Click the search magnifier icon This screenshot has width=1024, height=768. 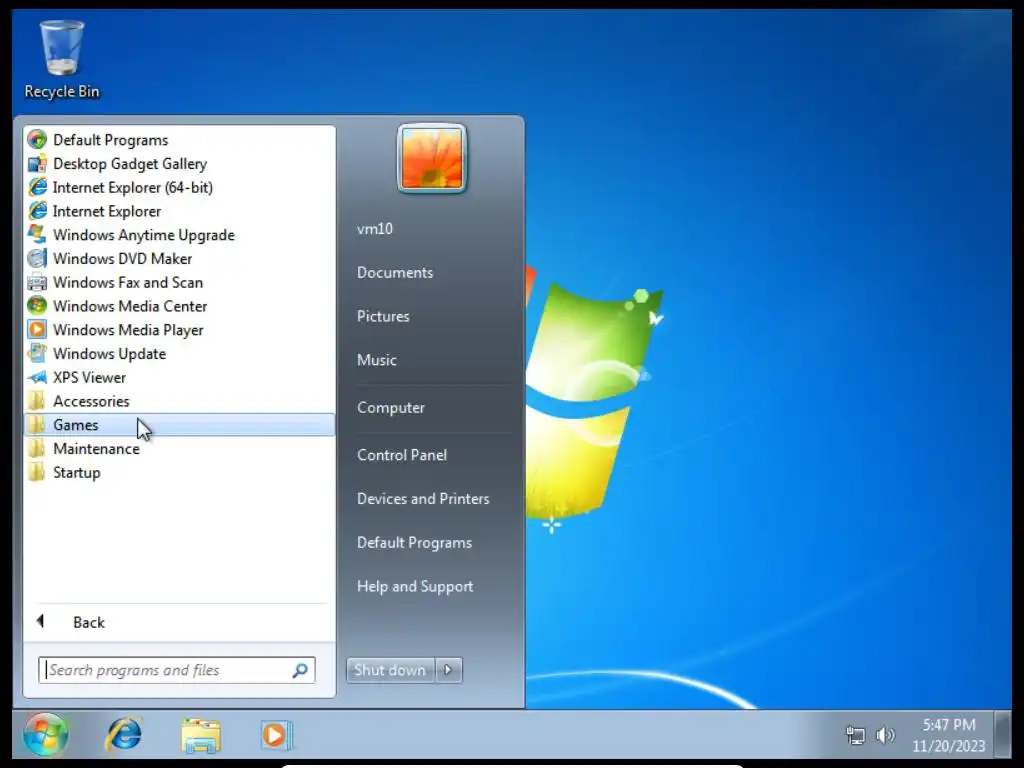[300, 670]
